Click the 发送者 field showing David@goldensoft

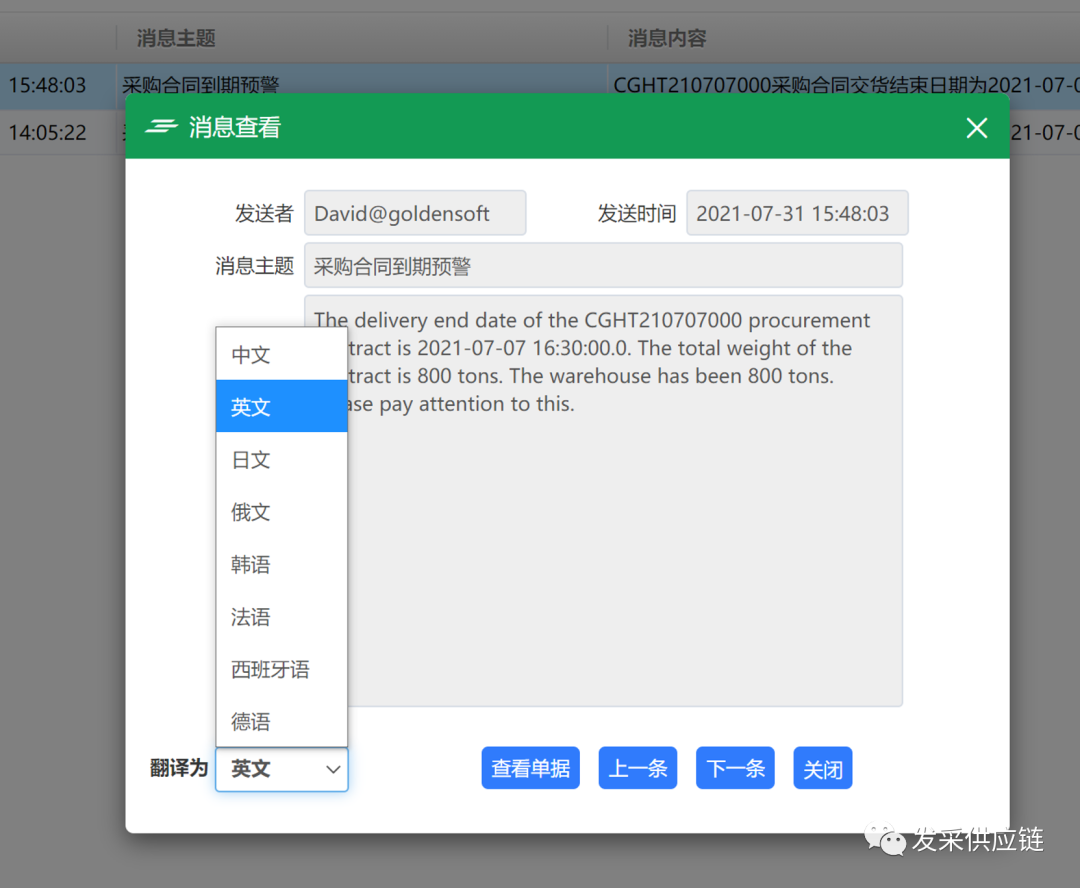pyautogui.click(x=414, y=213)
